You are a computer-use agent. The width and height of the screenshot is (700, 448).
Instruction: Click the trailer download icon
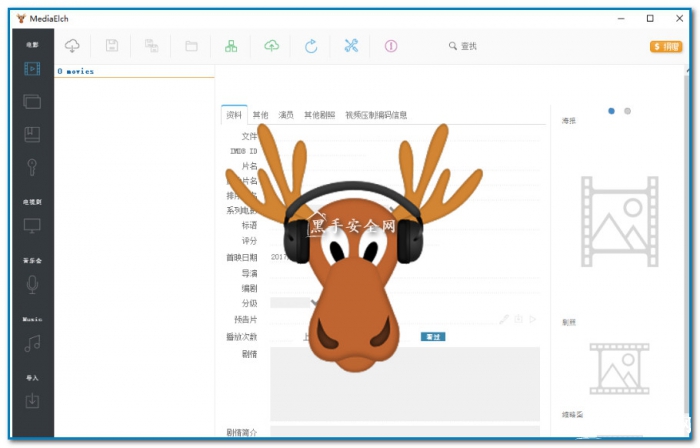click(519, 319)
